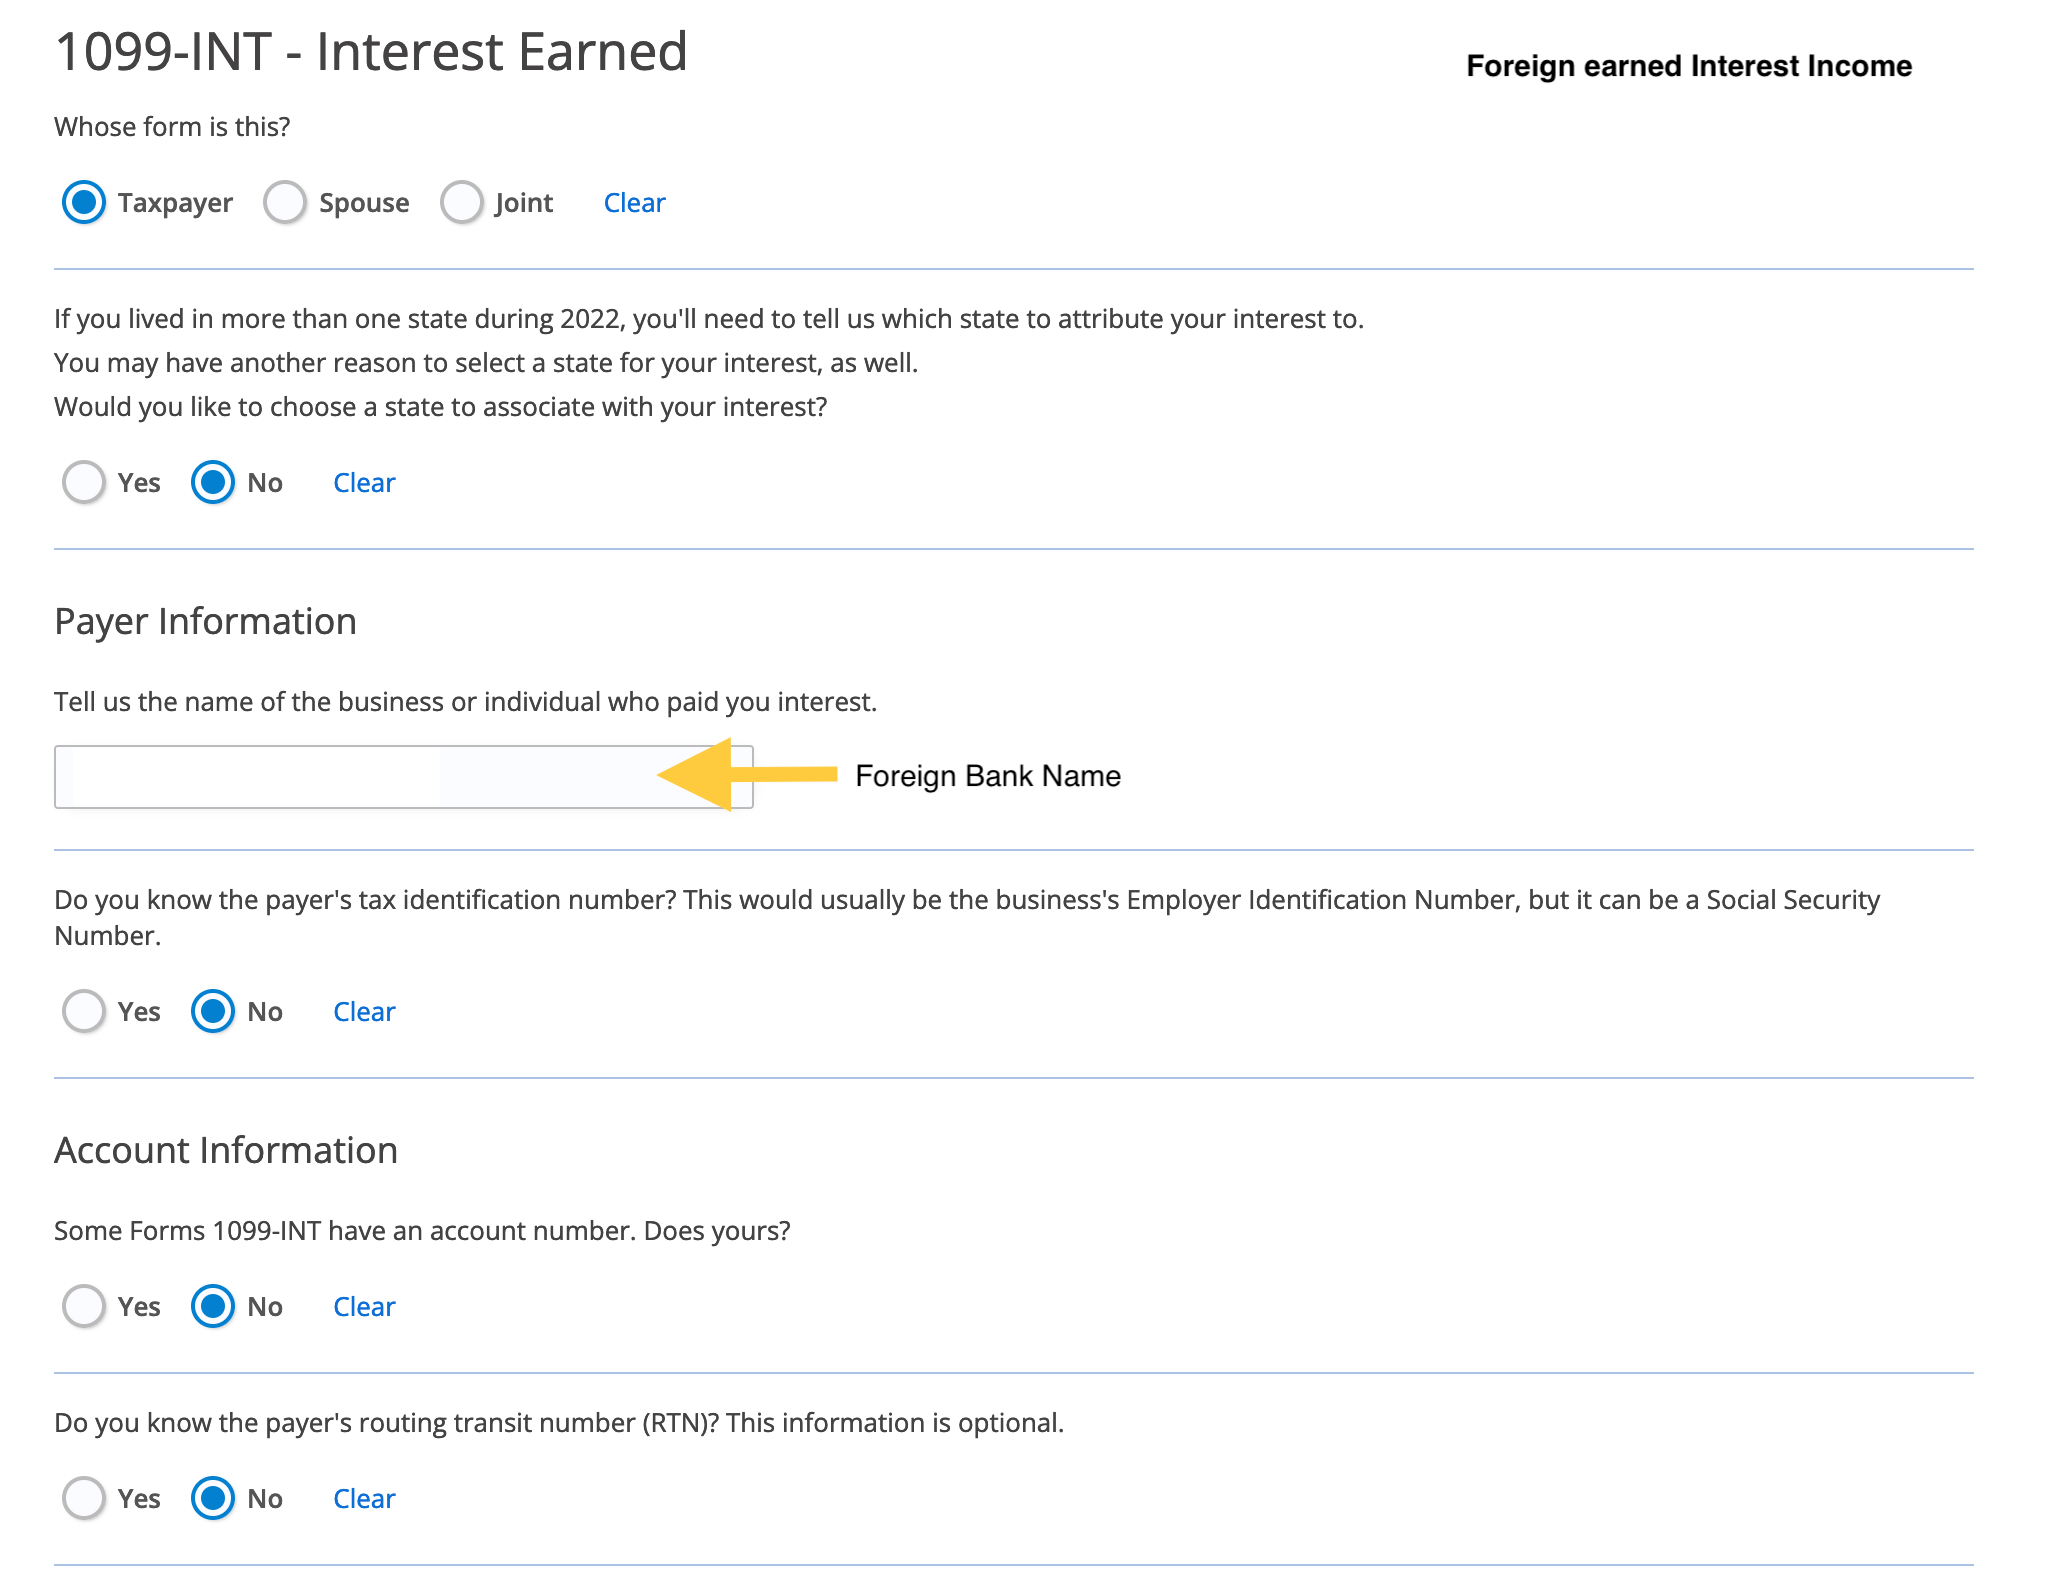Select Yes for routing transit number
Viewport: 2072px width, 1586px height.
(83, 1496)
